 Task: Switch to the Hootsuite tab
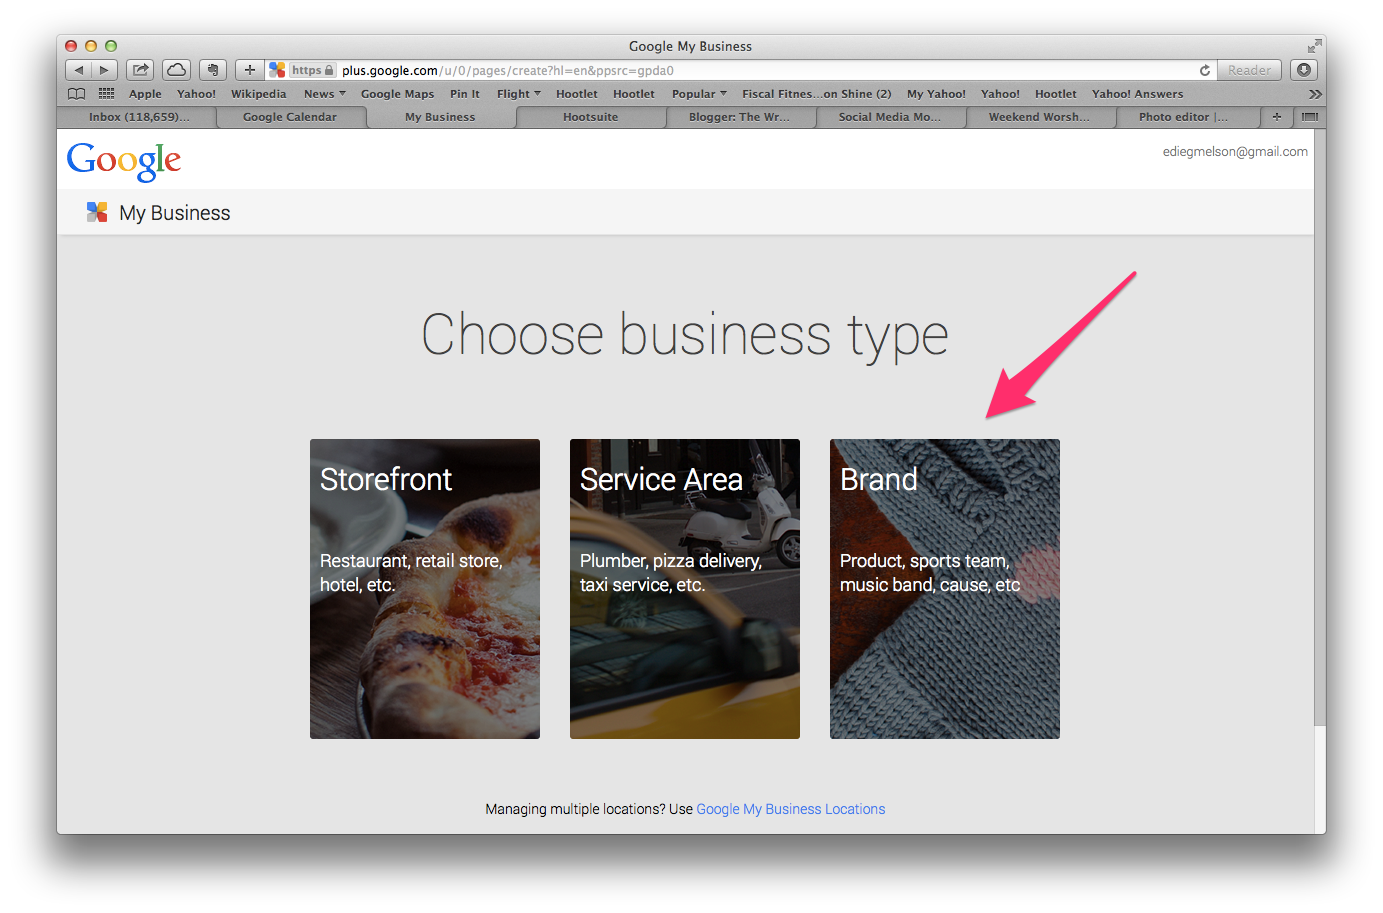590,117
